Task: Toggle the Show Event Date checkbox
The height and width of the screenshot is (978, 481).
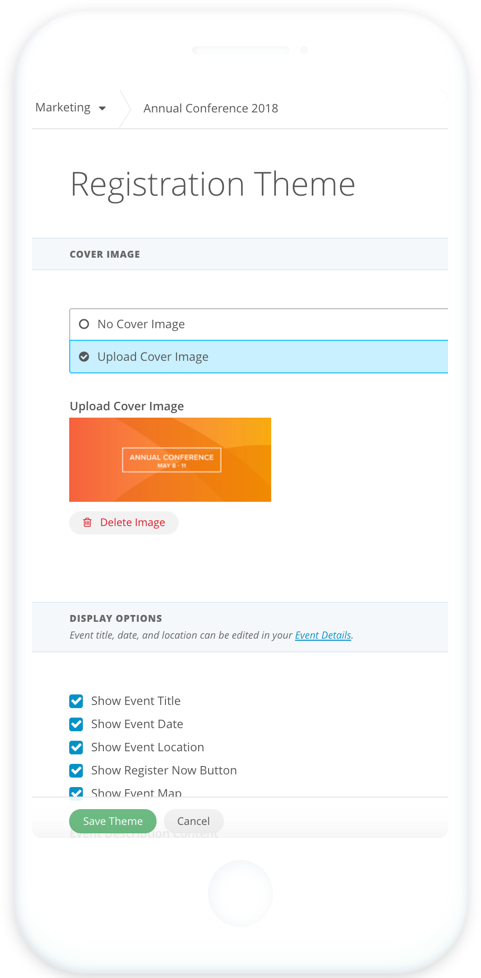Action: [x=76, y=724]
